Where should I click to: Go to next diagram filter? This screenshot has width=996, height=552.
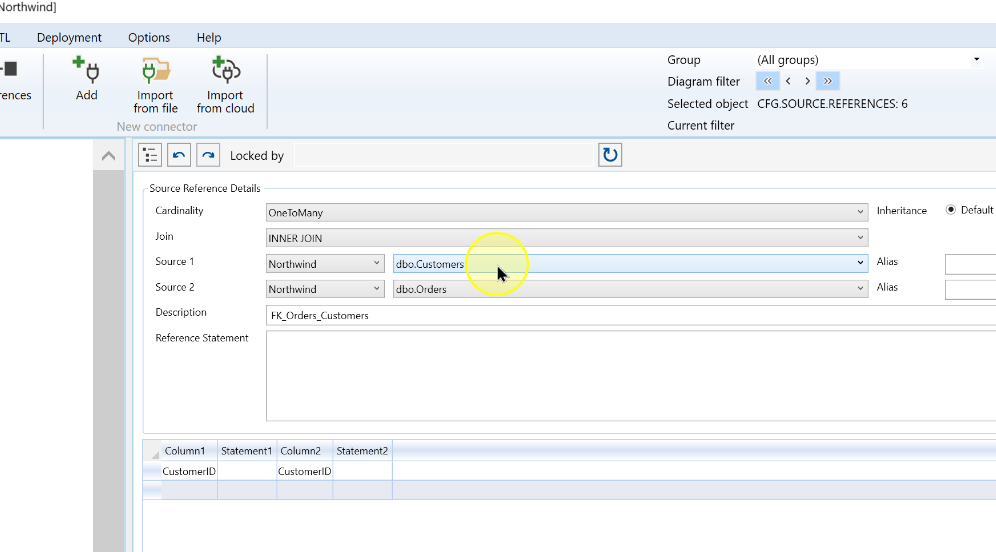click(x=807, y=81)
